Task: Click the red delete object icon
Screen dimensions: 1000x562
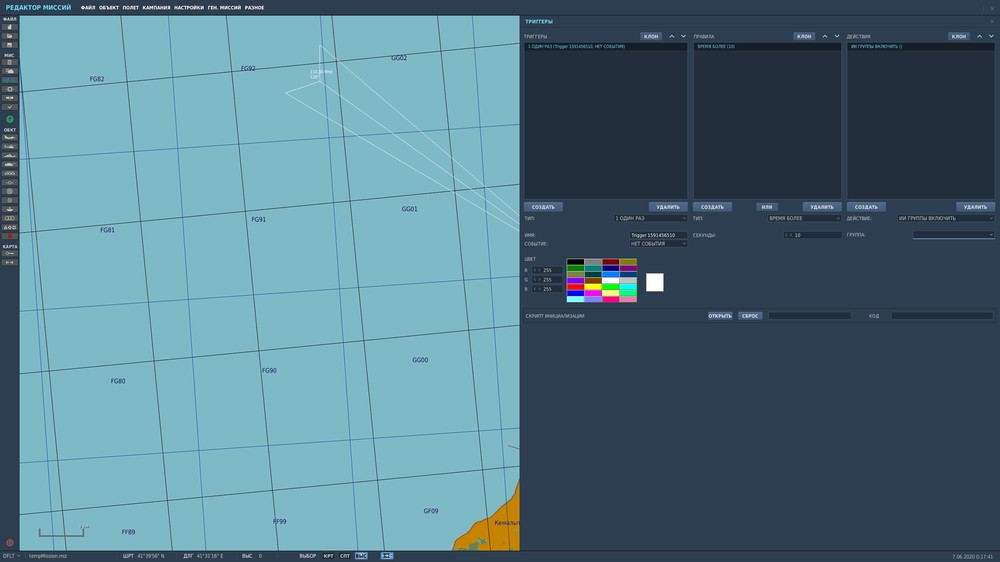Action: click(x=10, y=236)
